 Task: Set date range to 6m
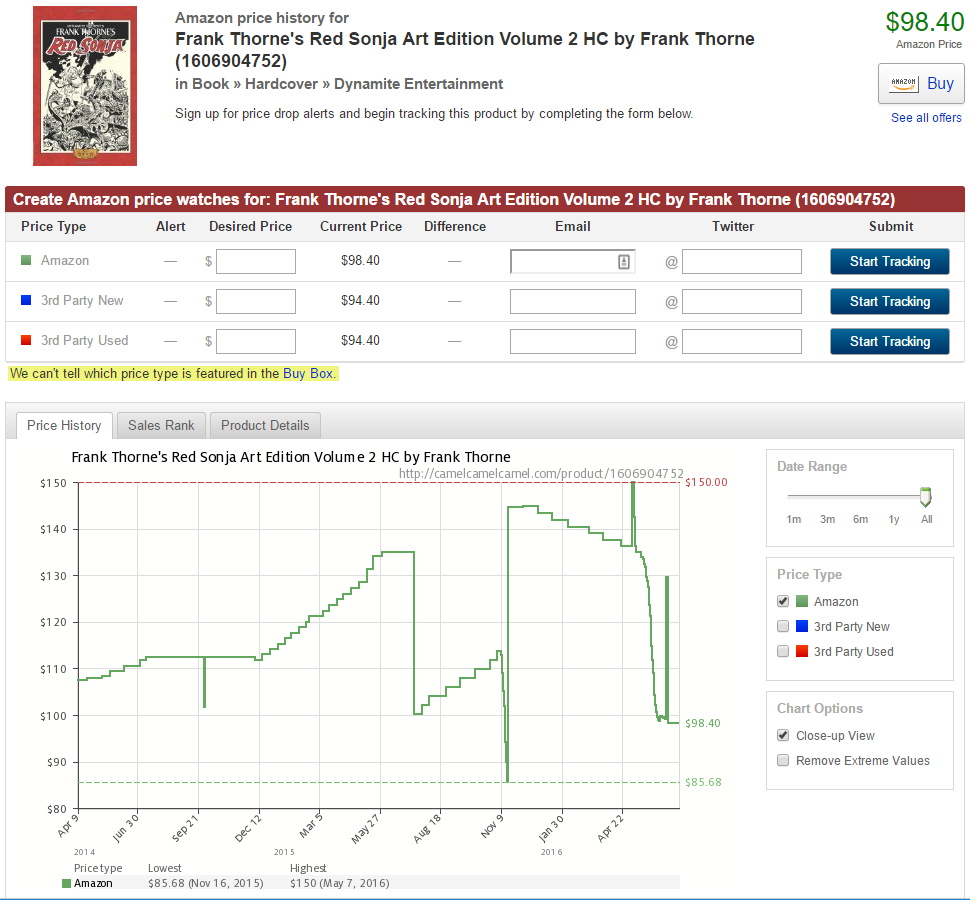(861, 519)
